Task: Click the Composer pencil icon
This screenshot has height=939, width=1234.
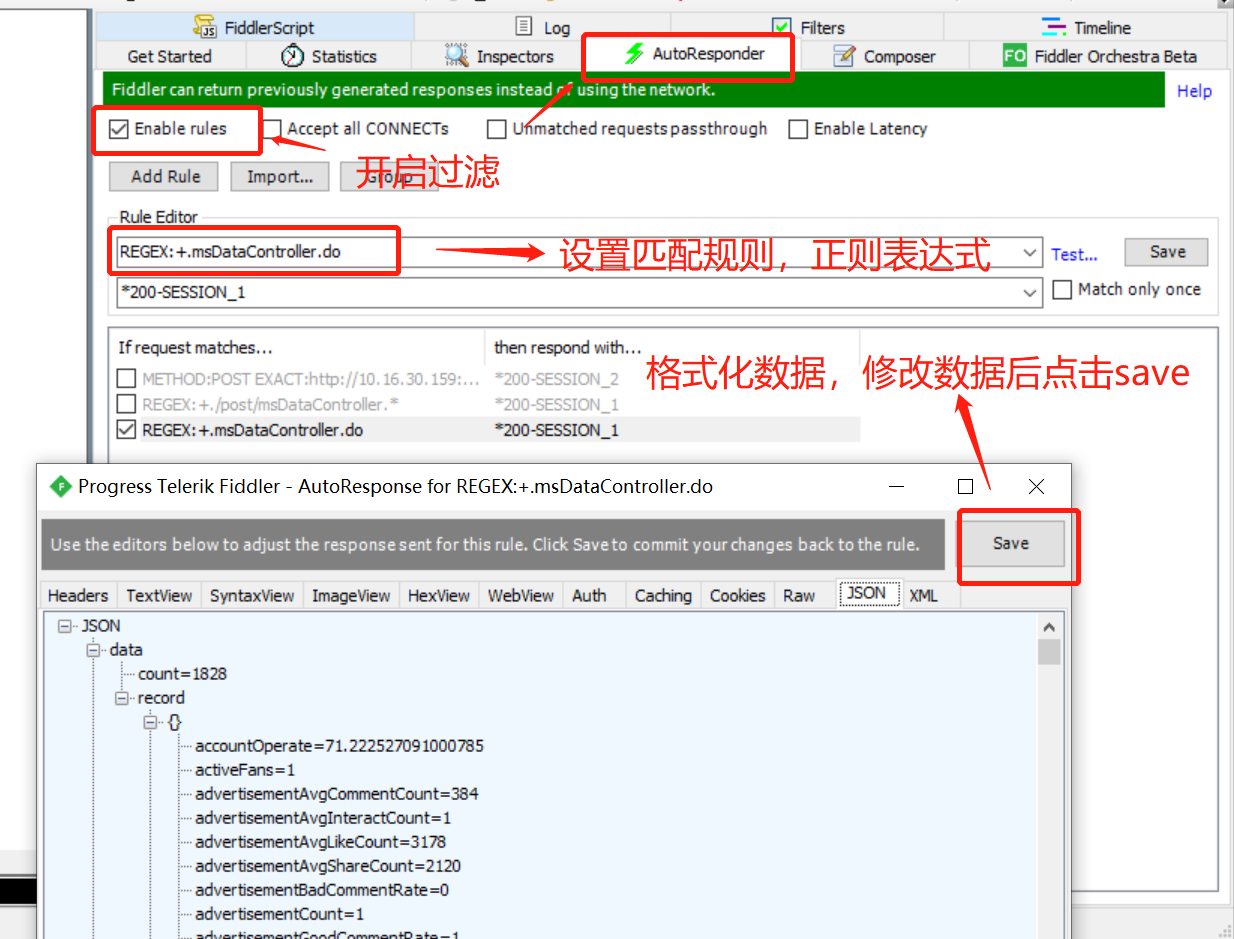Action: coord(845,56)
